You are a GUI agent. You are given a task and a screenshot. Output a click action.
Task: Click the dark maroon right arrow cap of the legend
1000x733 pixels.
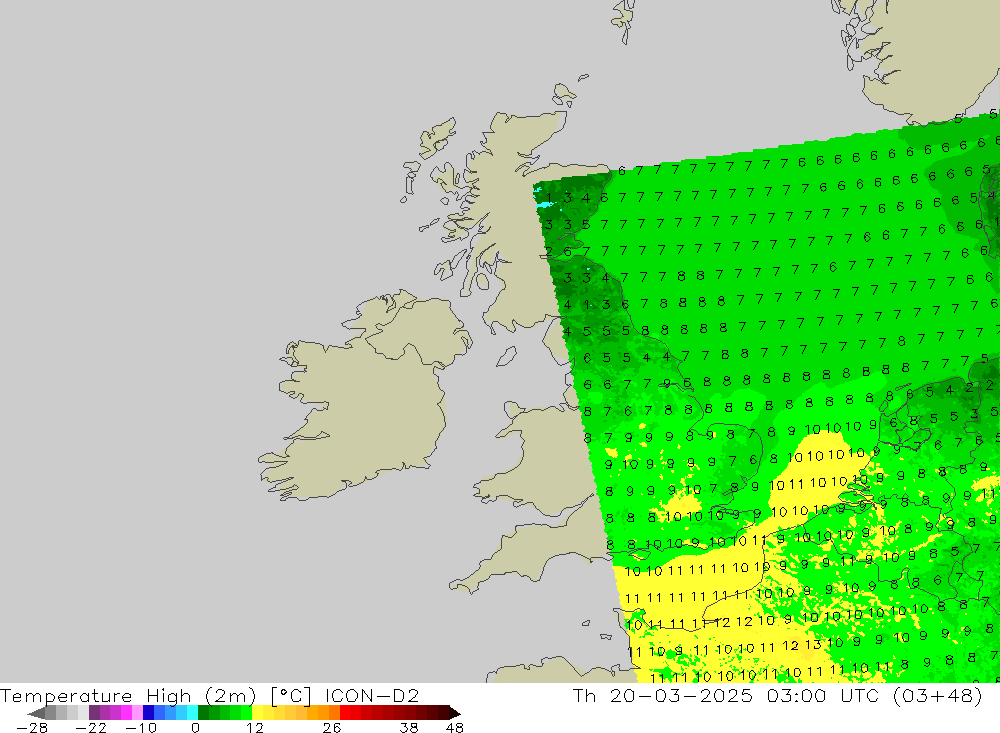pos(455,713)
